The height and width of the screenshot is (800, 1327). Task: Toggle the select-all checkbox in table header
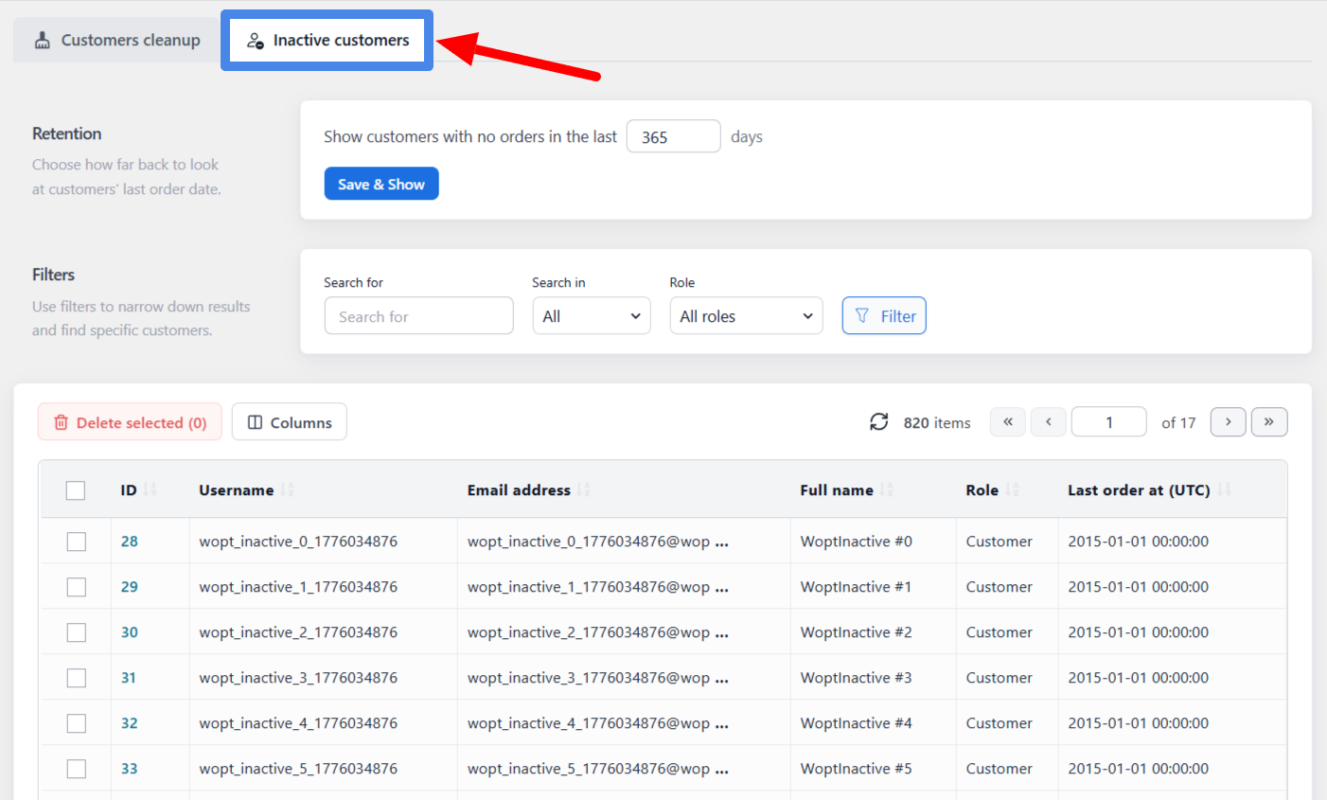[76, 490]
